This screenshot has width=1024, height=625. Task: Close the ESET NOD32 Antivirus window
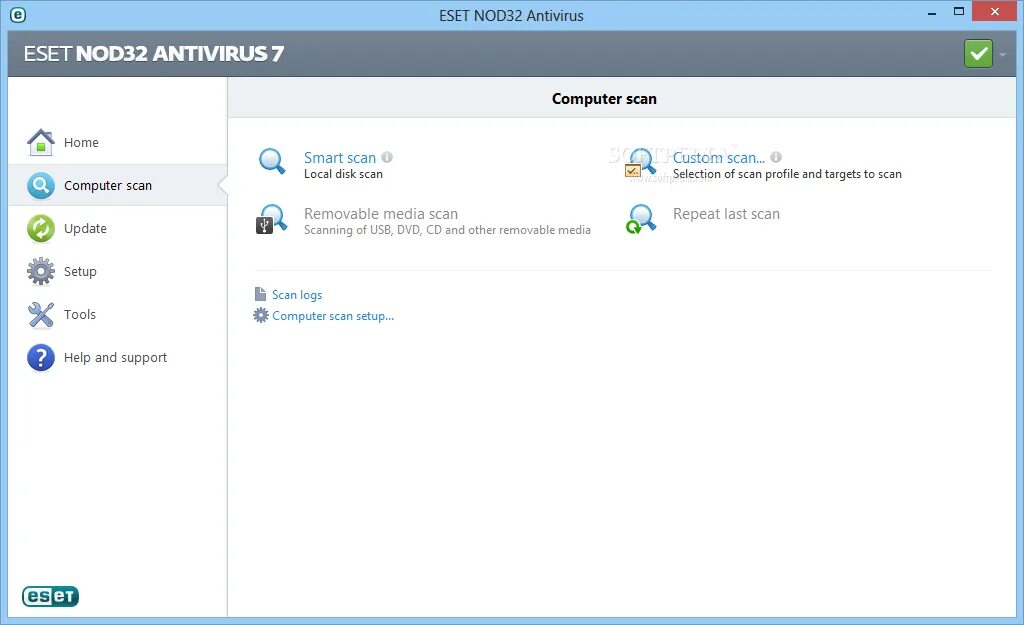[x=995, y=11]
